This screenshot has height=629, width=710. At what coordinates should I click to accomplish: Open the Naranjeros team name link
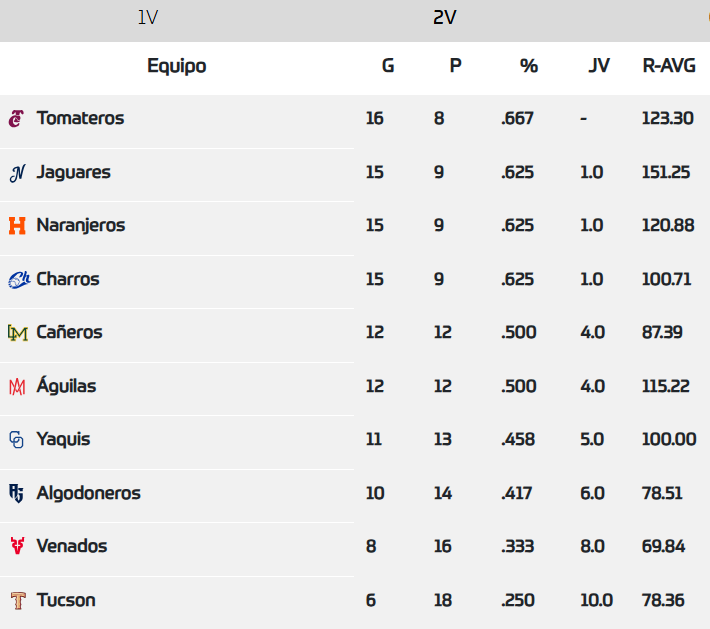click(x=81, y=225)
